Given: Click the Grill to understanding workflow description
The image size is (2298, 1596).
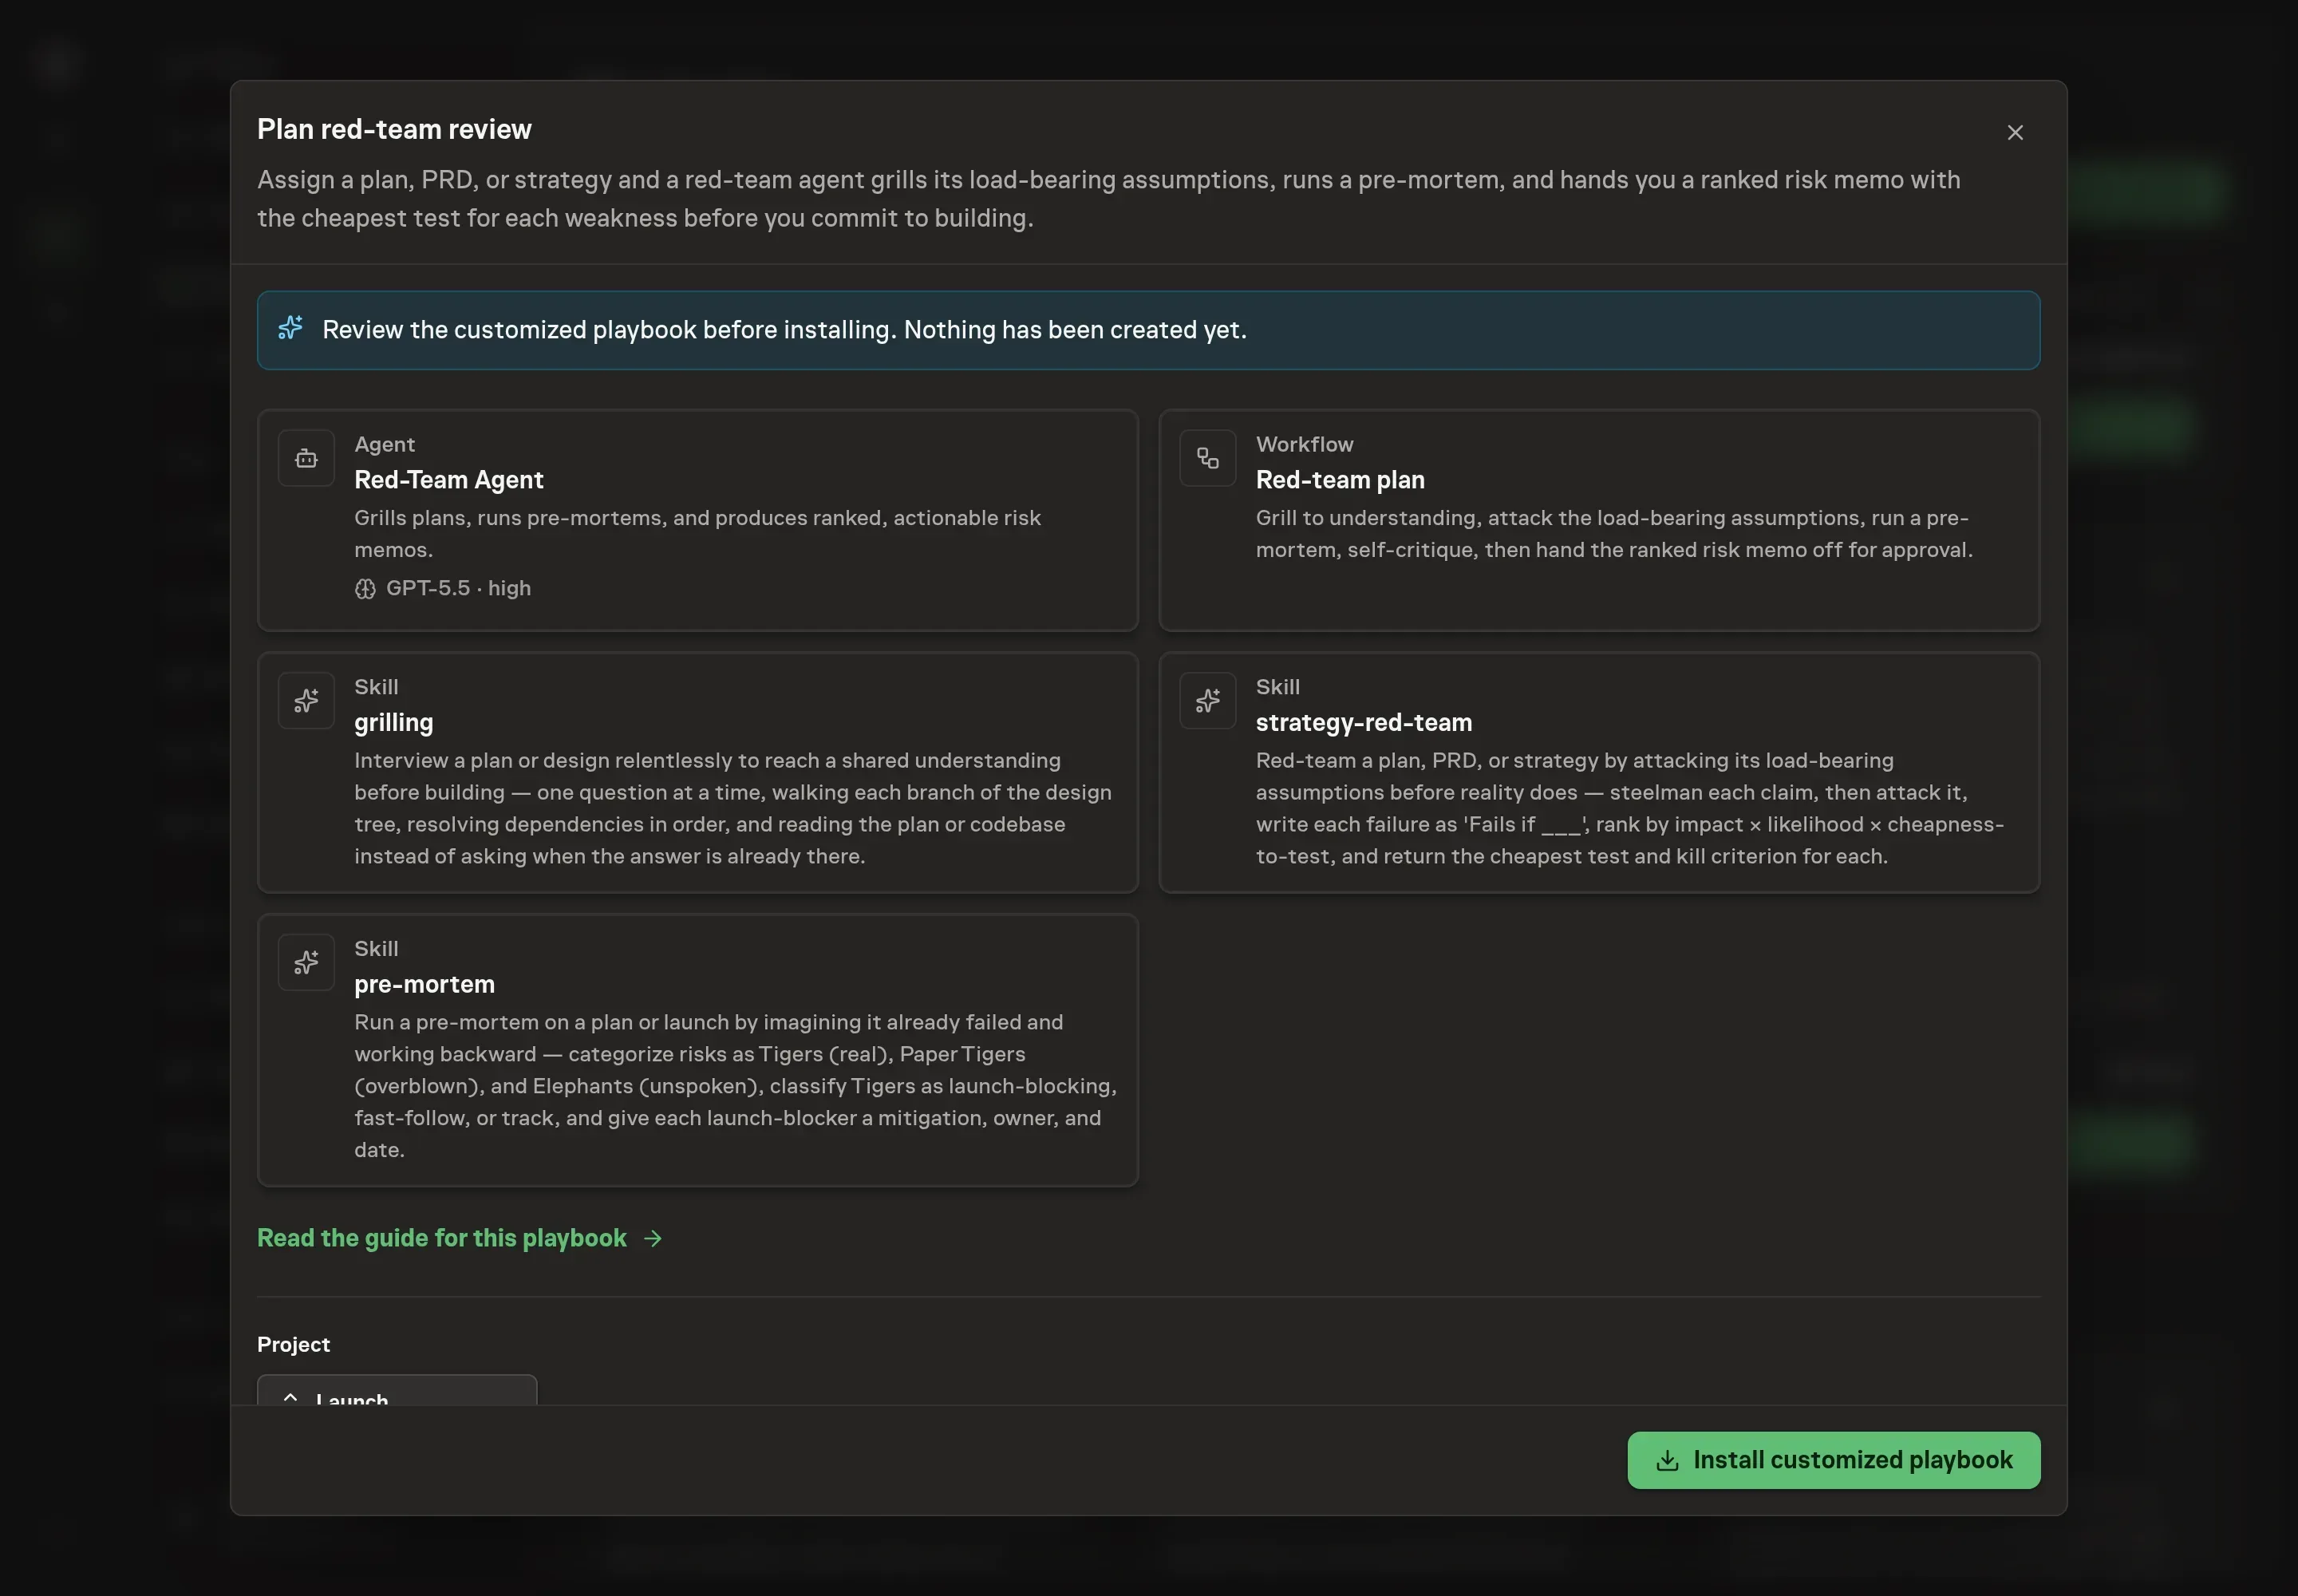Looking at the screenshot, I should pos(1614,533).
